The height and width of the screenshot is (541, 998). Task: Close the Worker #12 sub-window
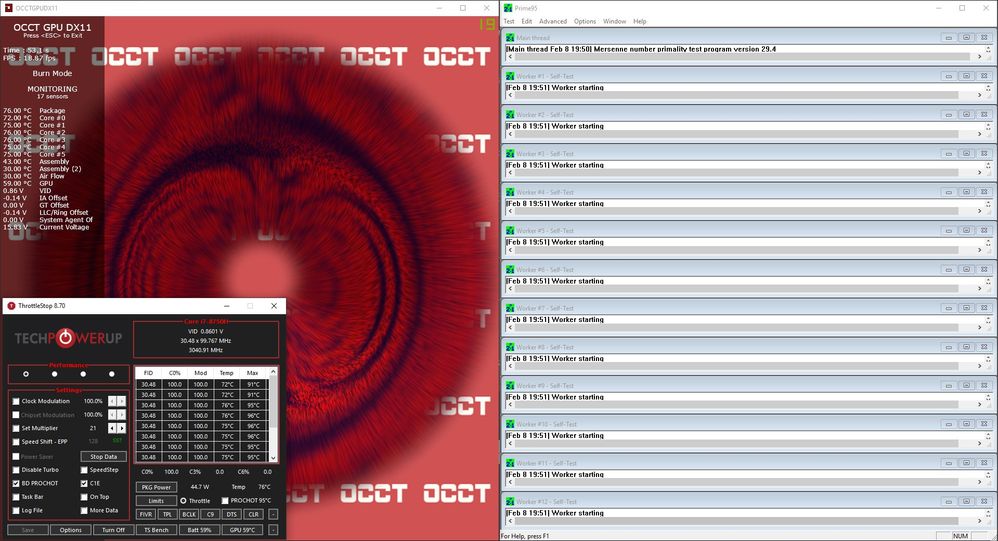pyautogui.click(x=984, y=502)
